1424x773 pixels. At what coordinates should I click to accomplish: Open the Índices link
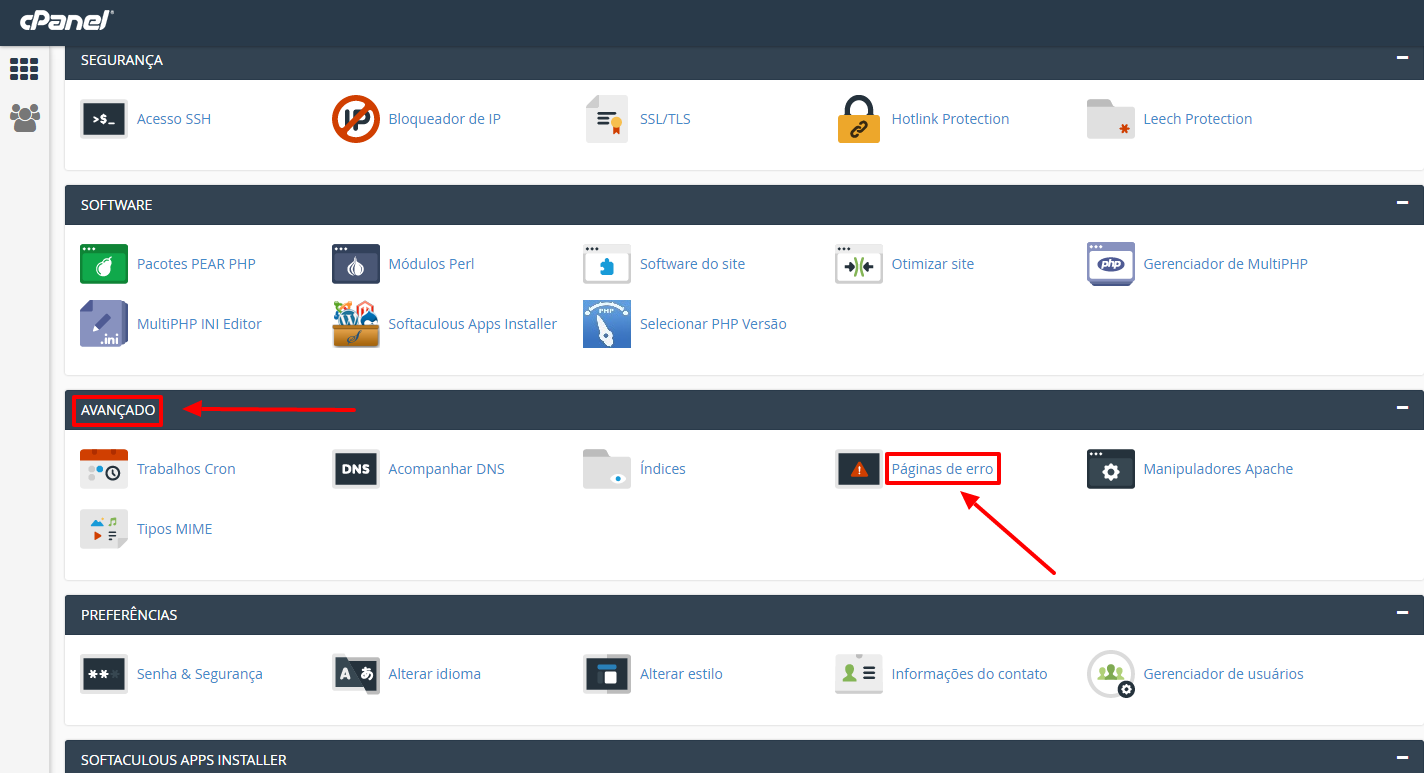[x=663, y=469]
